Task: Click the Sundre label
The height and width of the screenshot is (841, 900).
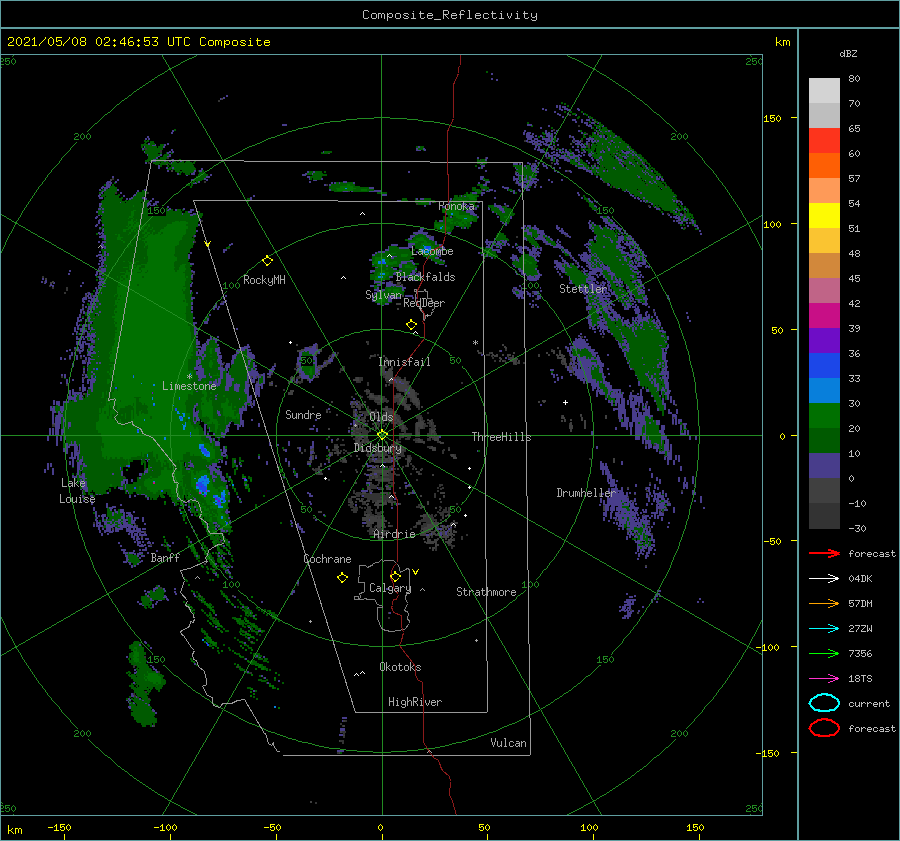Action: 303,414
